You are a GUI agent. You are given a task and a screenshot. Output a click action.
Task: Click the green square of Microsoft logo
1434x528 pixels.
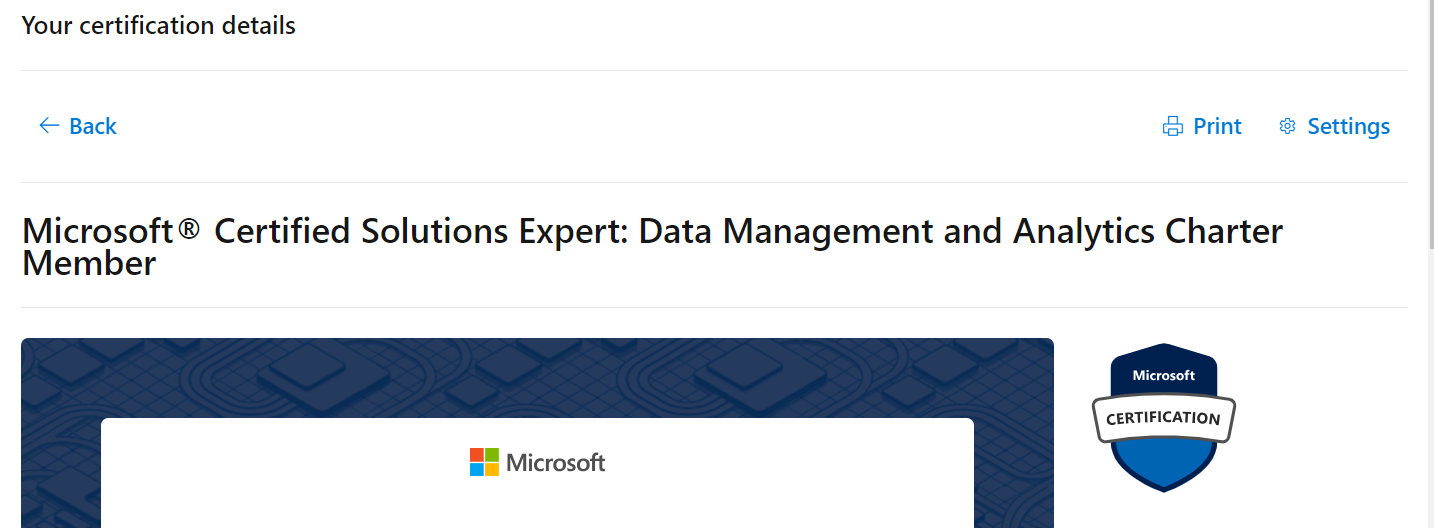click(493, 454)
